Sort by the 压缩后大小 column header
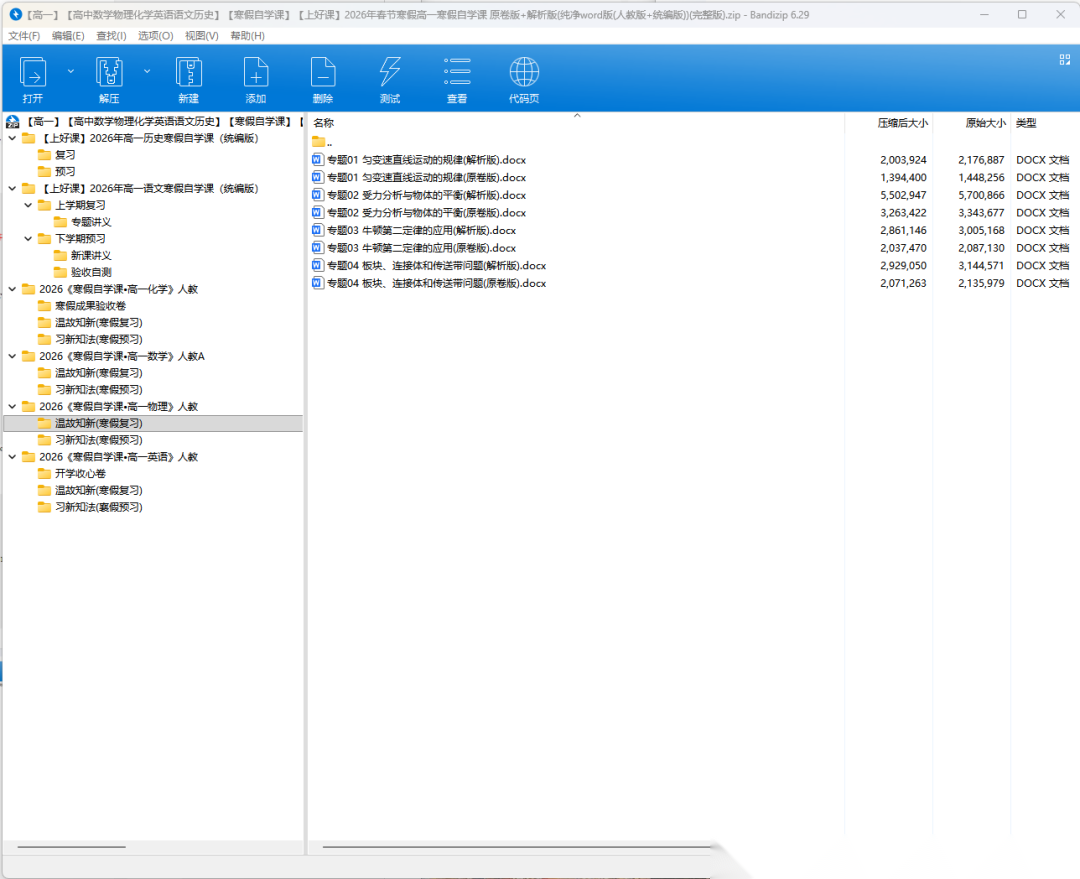Screen dimensions: 1080x879 point(902,123)
